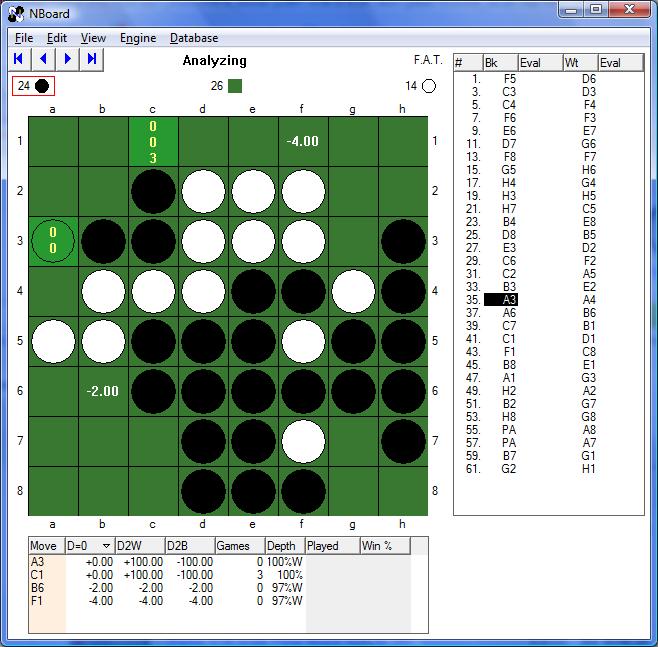
Task: Step back one move
Action: pos(43,59)
